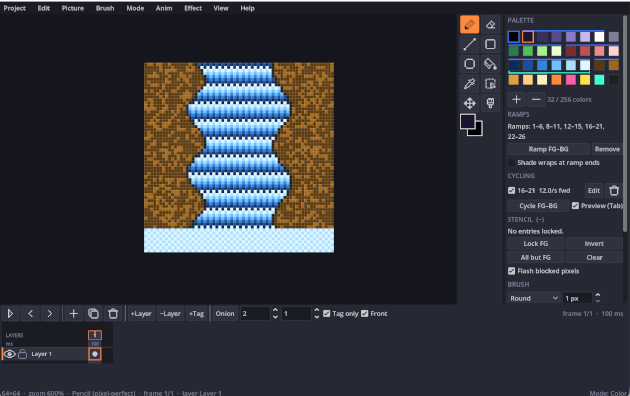Start animation playback

10,314
